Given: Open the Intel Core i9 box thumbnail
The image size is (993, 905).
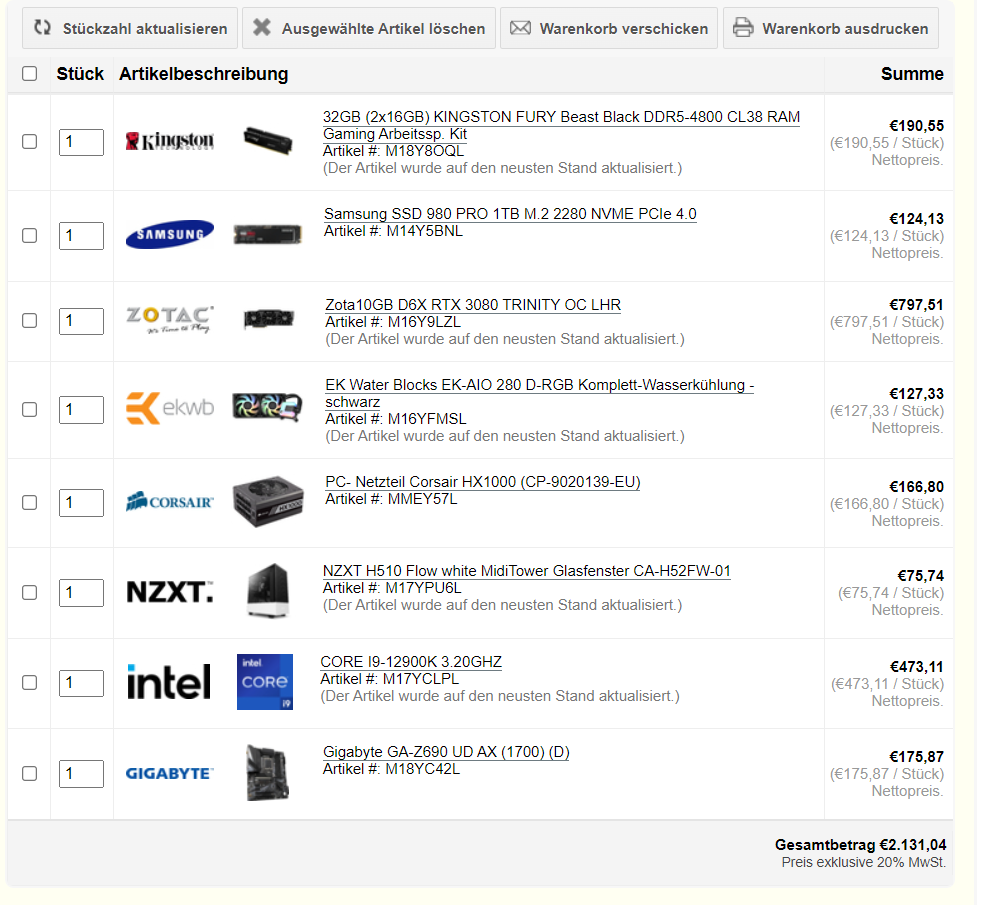Looking at the screenshot, I should click(265, 681).
